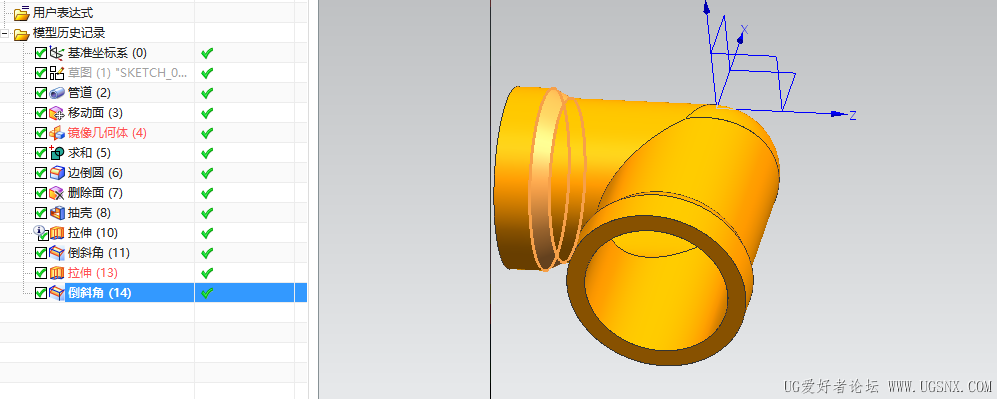
Task: Uncheck the 抽壳 (8) checkbox
Action: coord(41,213)
